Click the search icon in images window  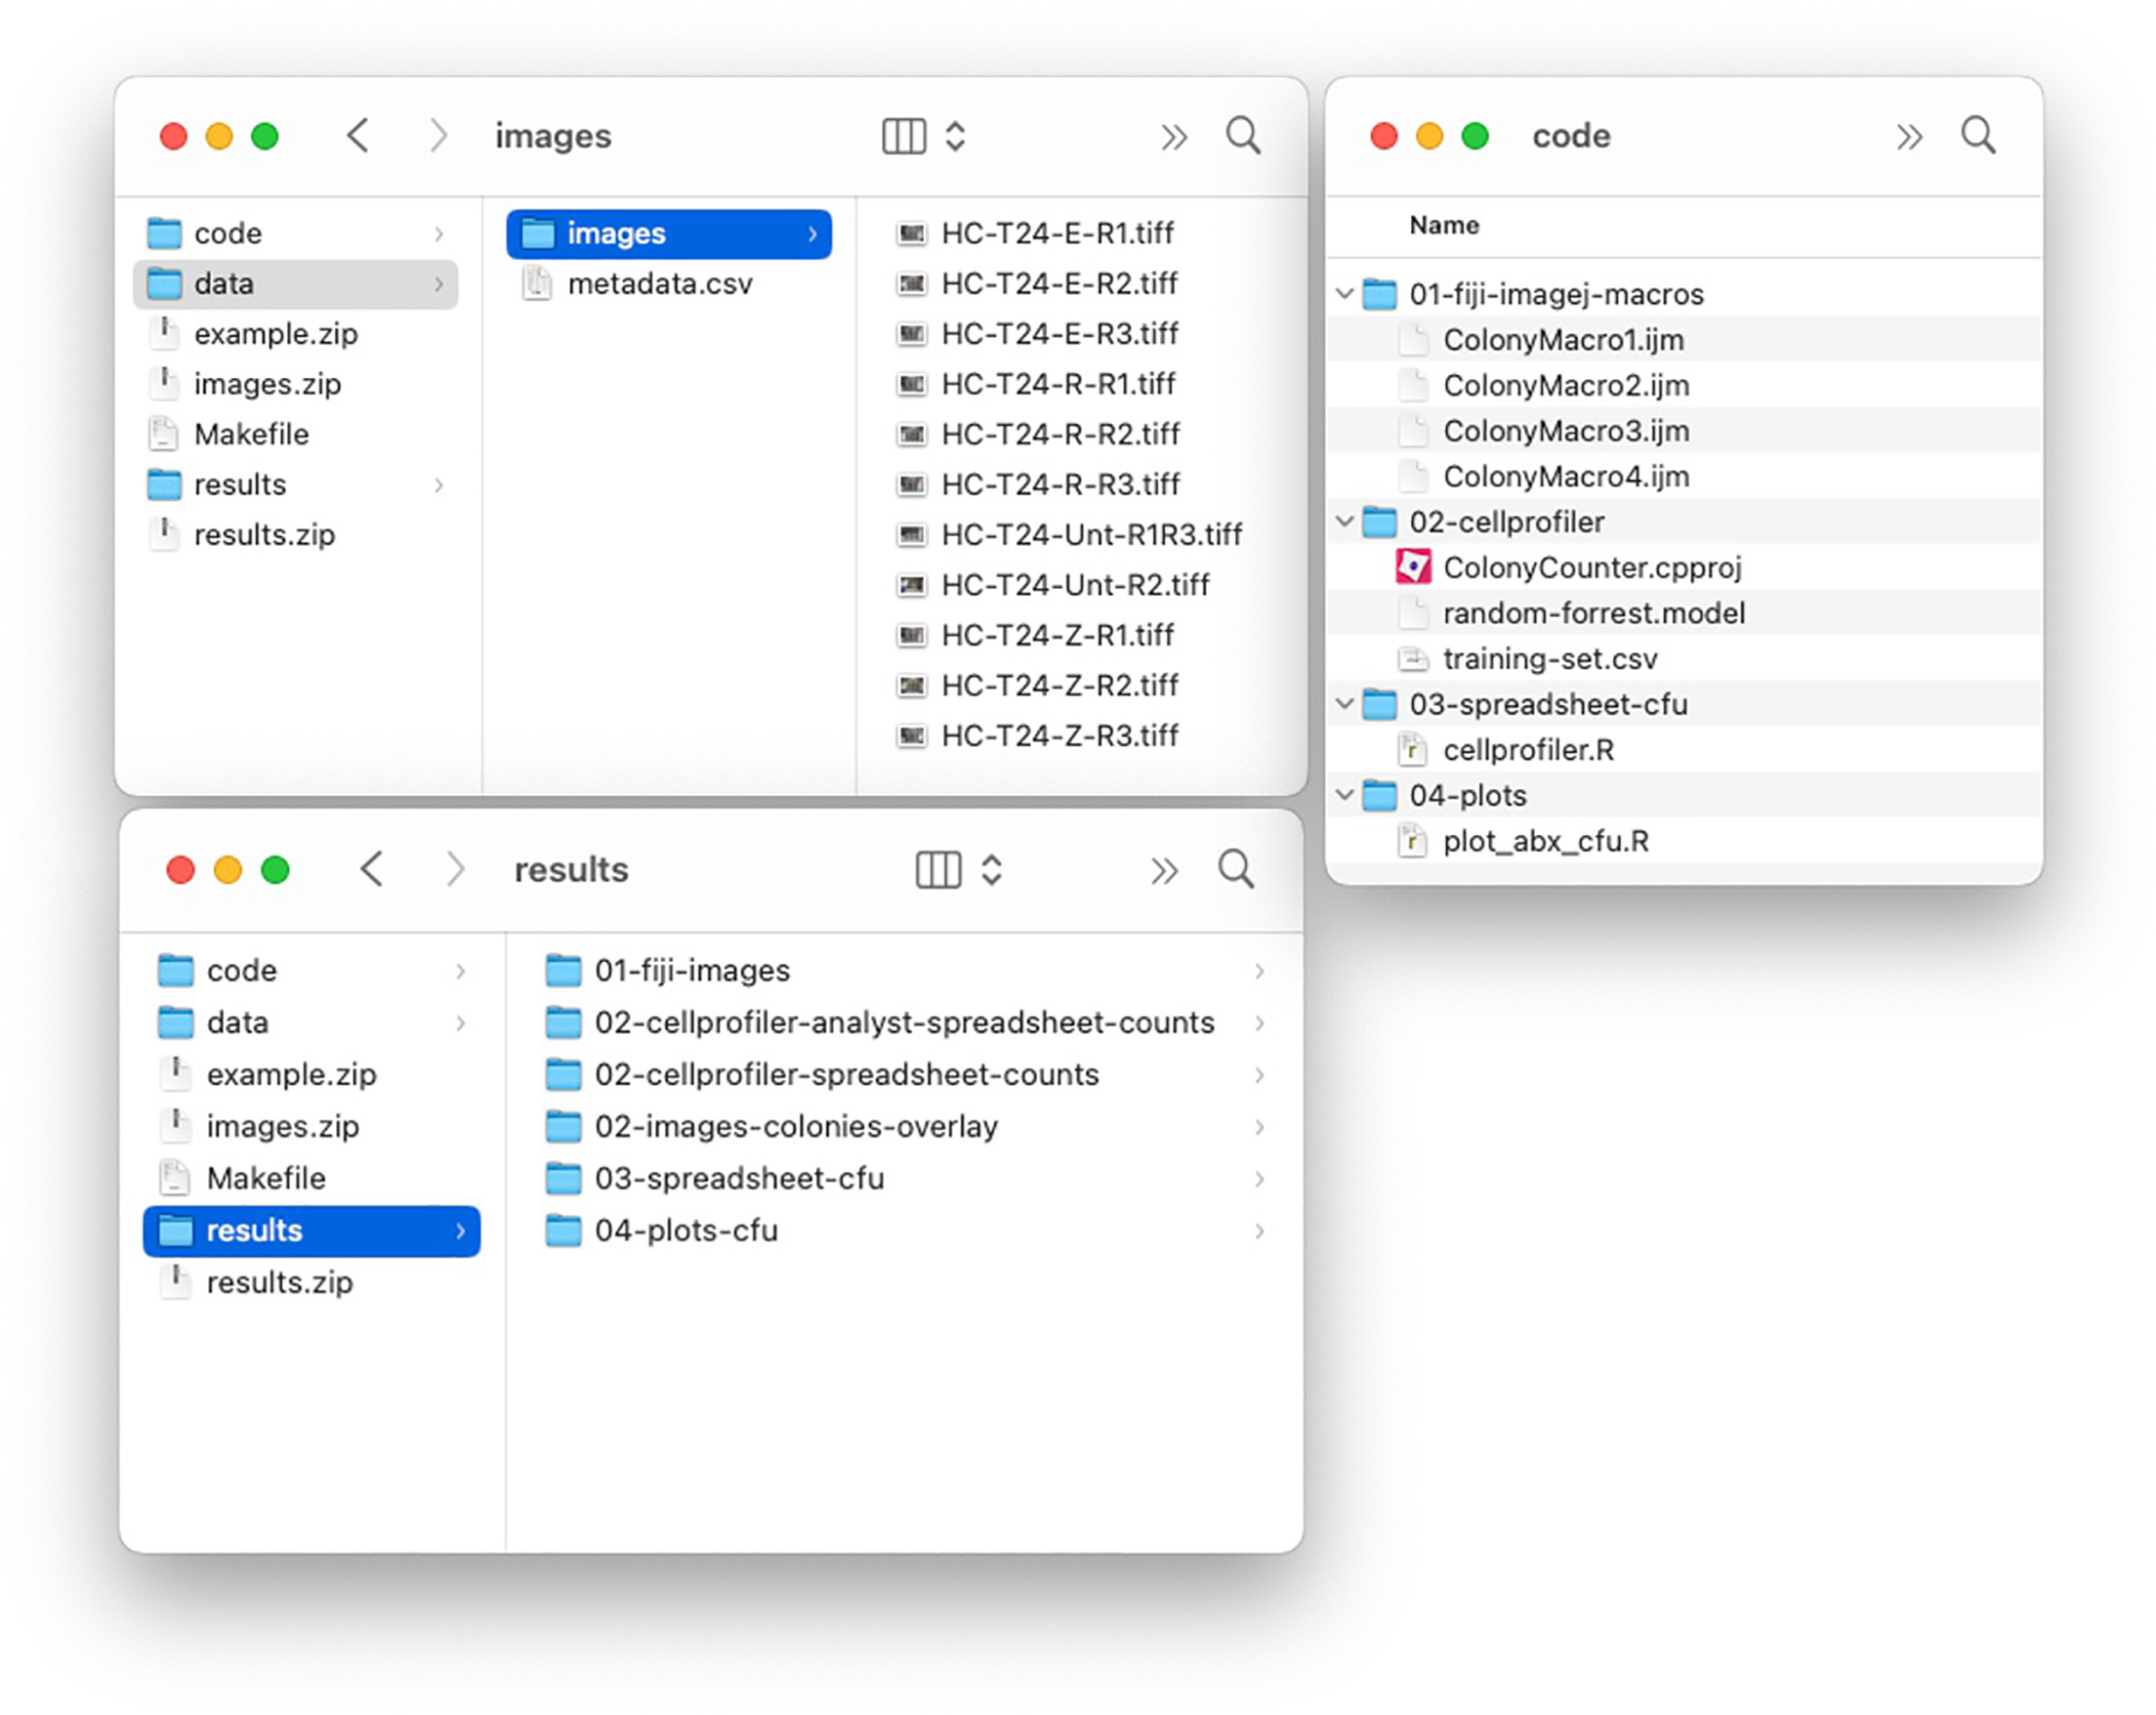(x=1243, y=135)
